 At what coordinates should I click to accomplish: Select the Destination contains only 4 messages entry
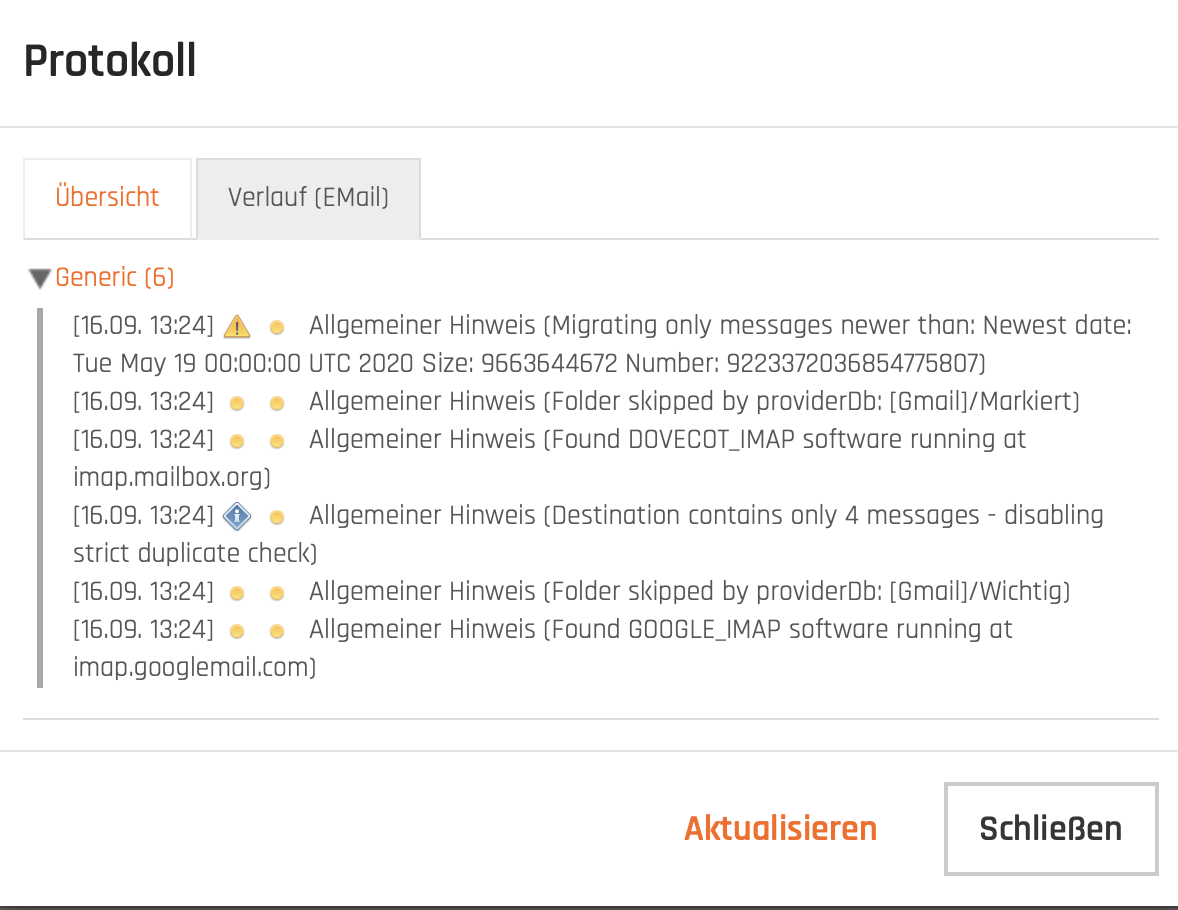(x=588, y=534)
